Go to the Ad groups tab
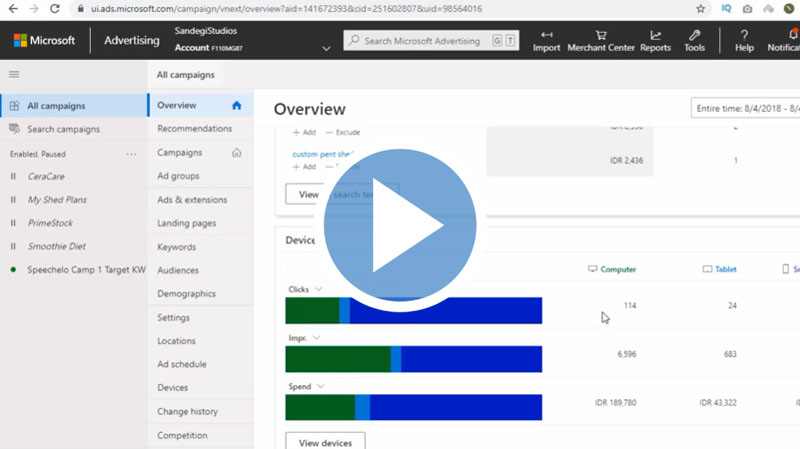This screenshot has height=449, width=800. point(178,176)
